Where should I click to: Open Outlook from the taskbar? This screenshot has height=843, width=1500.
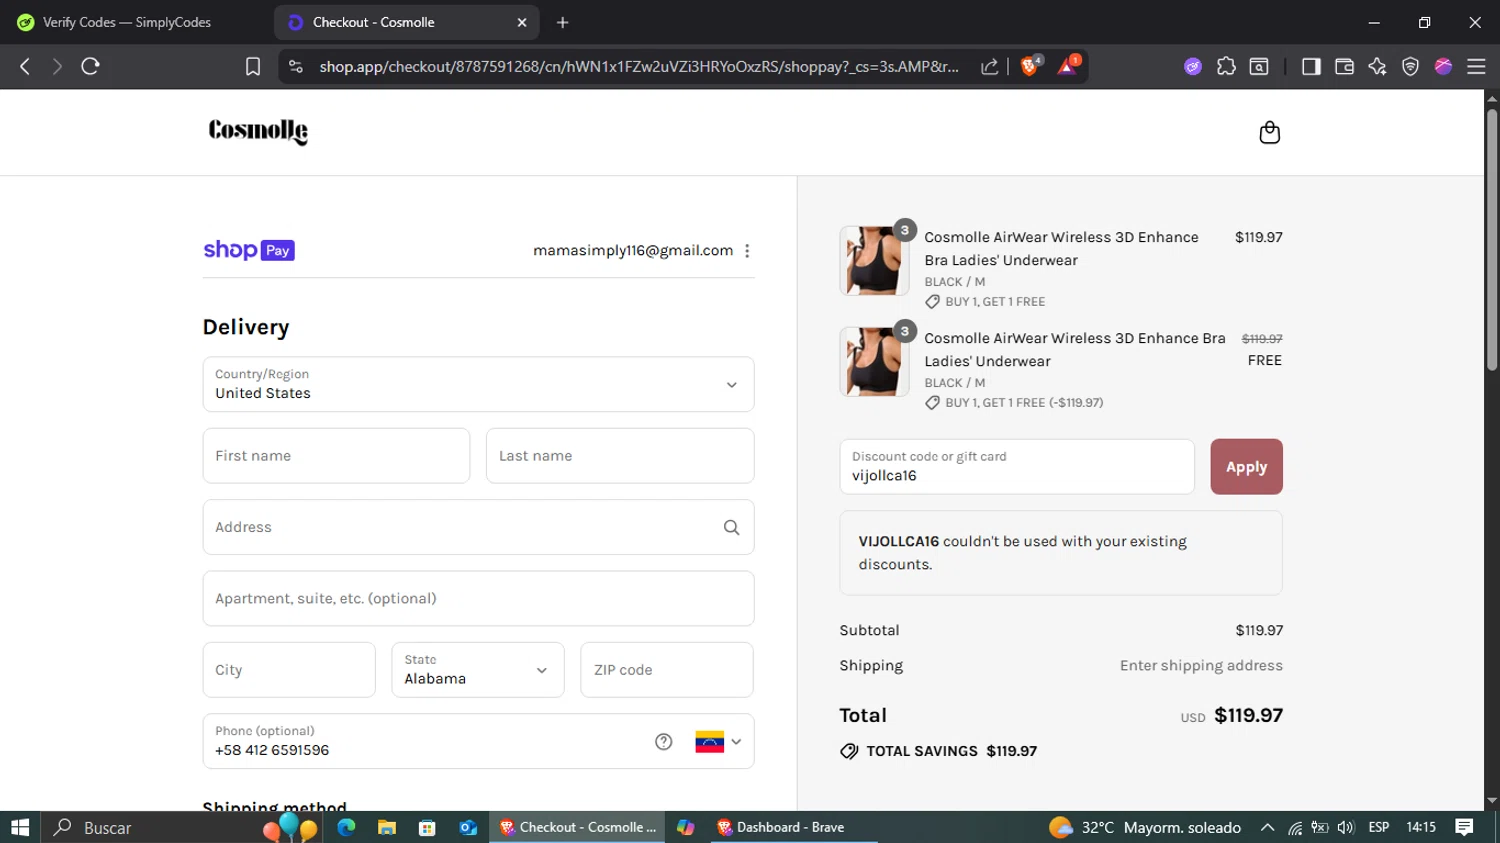[468, 827]
